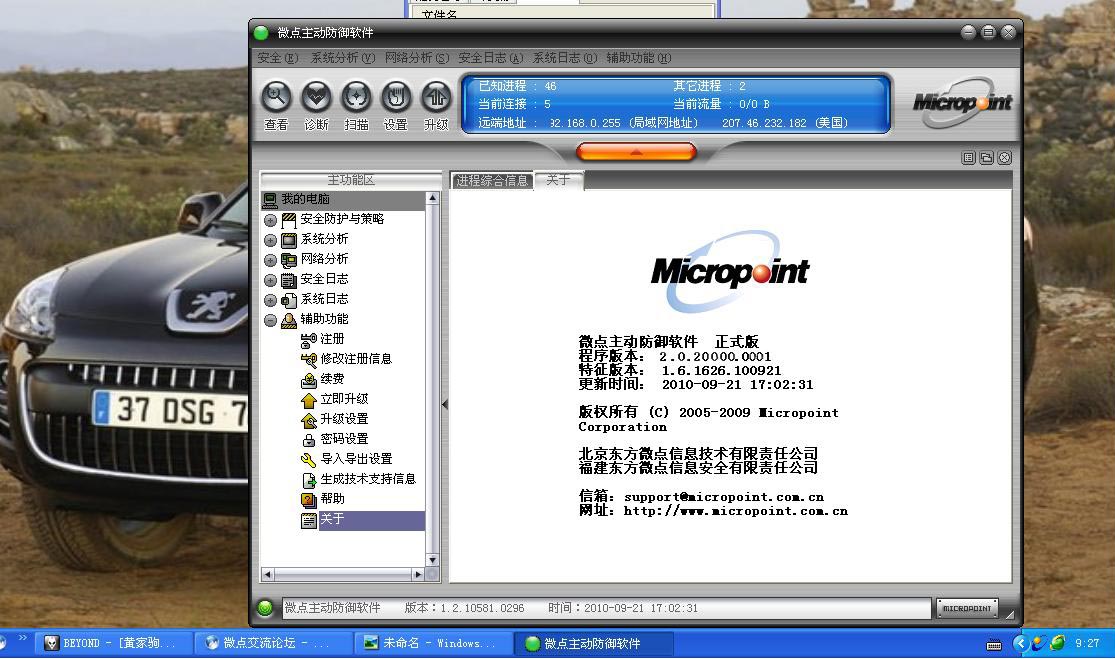Switch to the 未命名 Windows taskbar item

pos(434,643)
